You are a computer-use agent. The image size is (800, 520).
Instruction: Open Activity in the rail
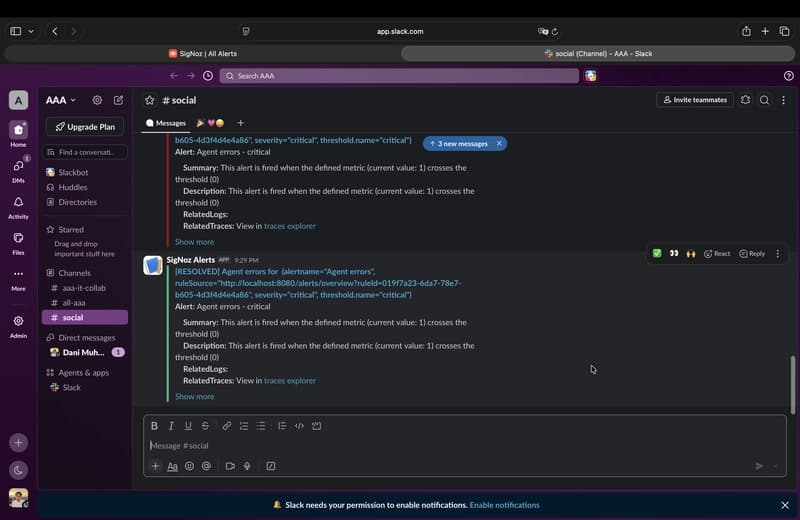pyautogui.click(x=18, y=207)
